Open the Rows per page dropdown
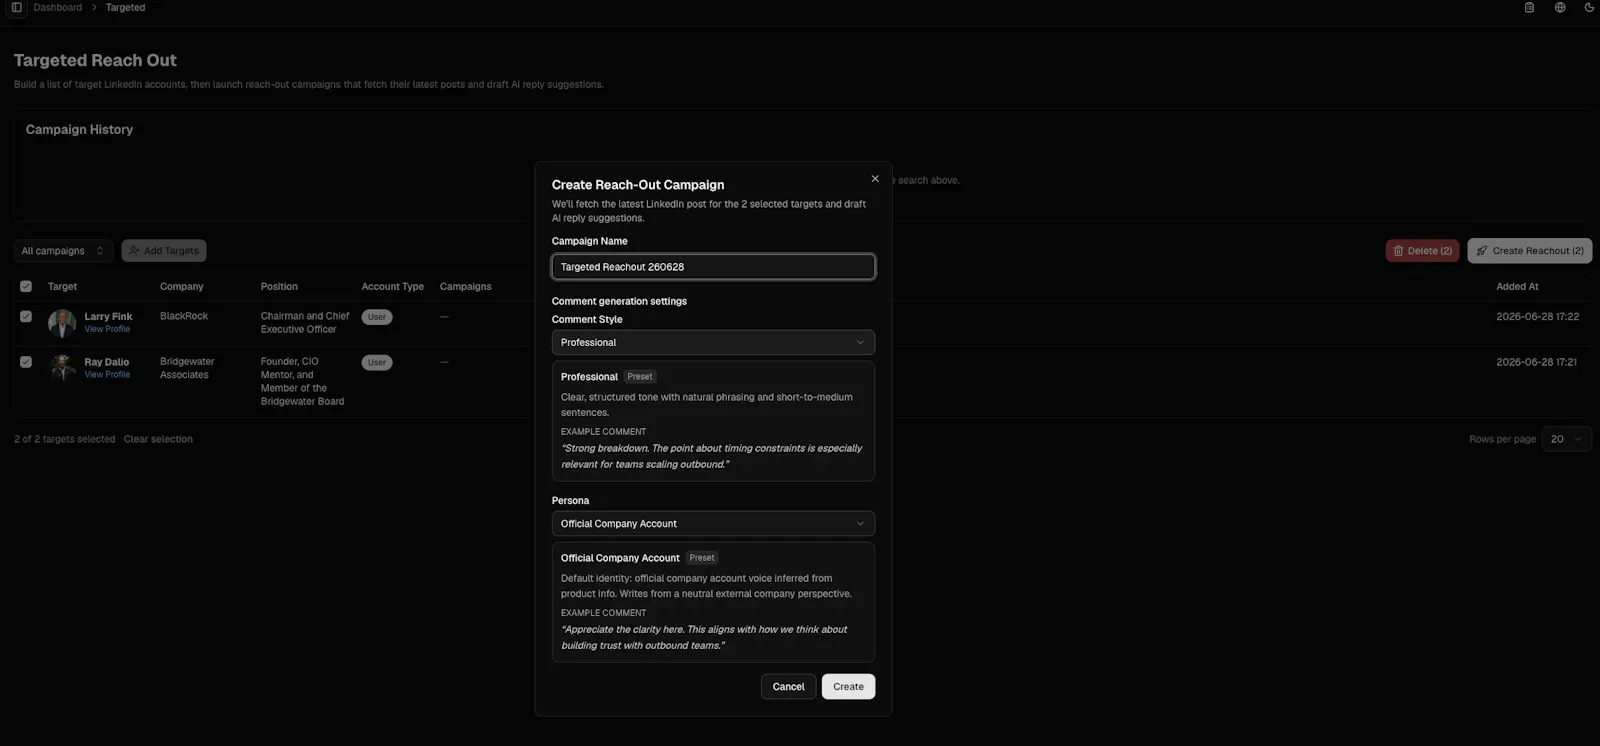The image size is (1600, 746). (x=1566, y=439)
